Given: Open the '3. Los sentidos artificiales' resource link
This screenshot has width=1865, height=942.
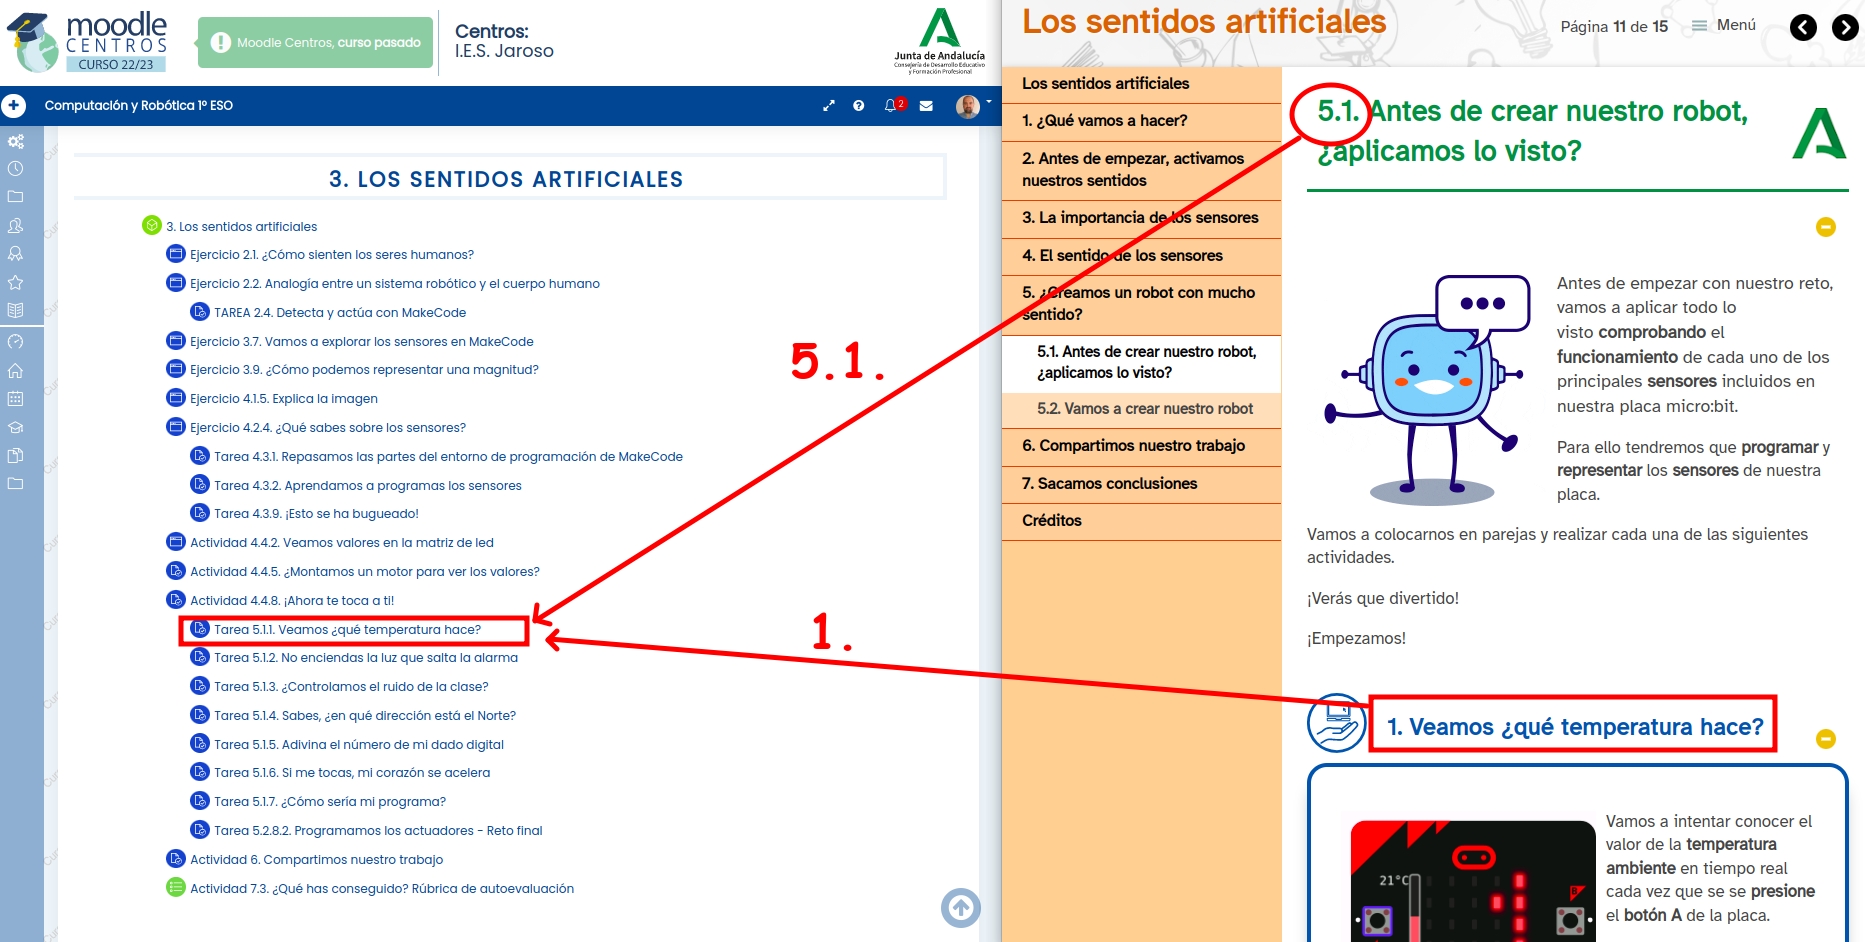Looking at the screenshot, I should pyautogui.click(x=241, y=227).
